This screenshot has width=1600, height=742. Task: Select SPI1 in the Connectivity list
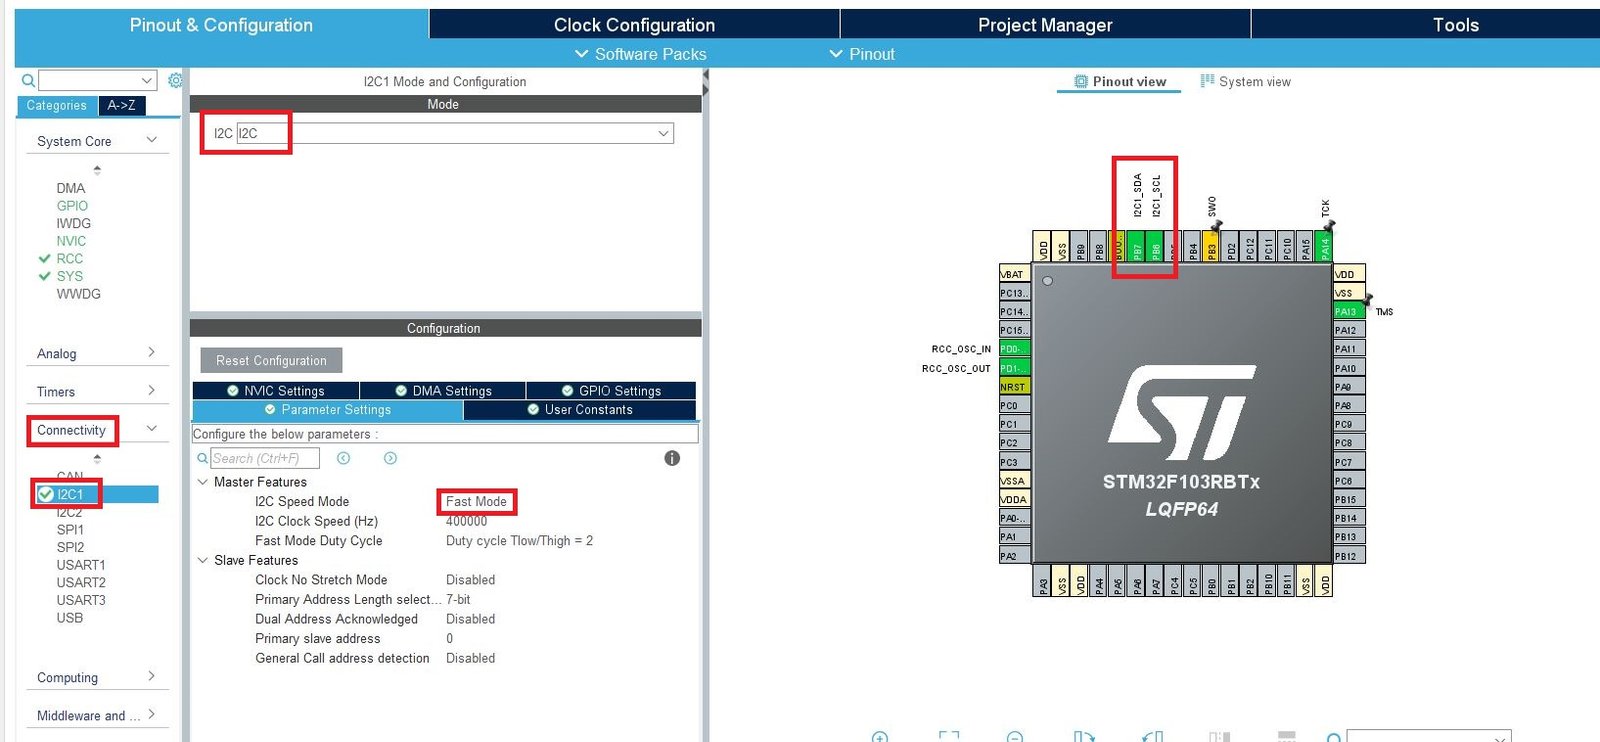(x=70, y=530)
